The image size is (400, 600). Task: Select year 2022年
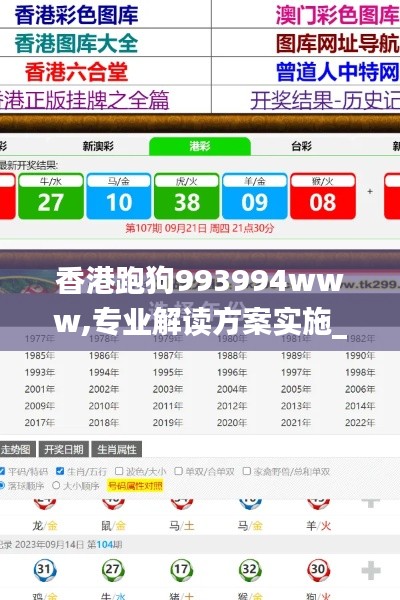pyautogui.click(x=360, y=423)
